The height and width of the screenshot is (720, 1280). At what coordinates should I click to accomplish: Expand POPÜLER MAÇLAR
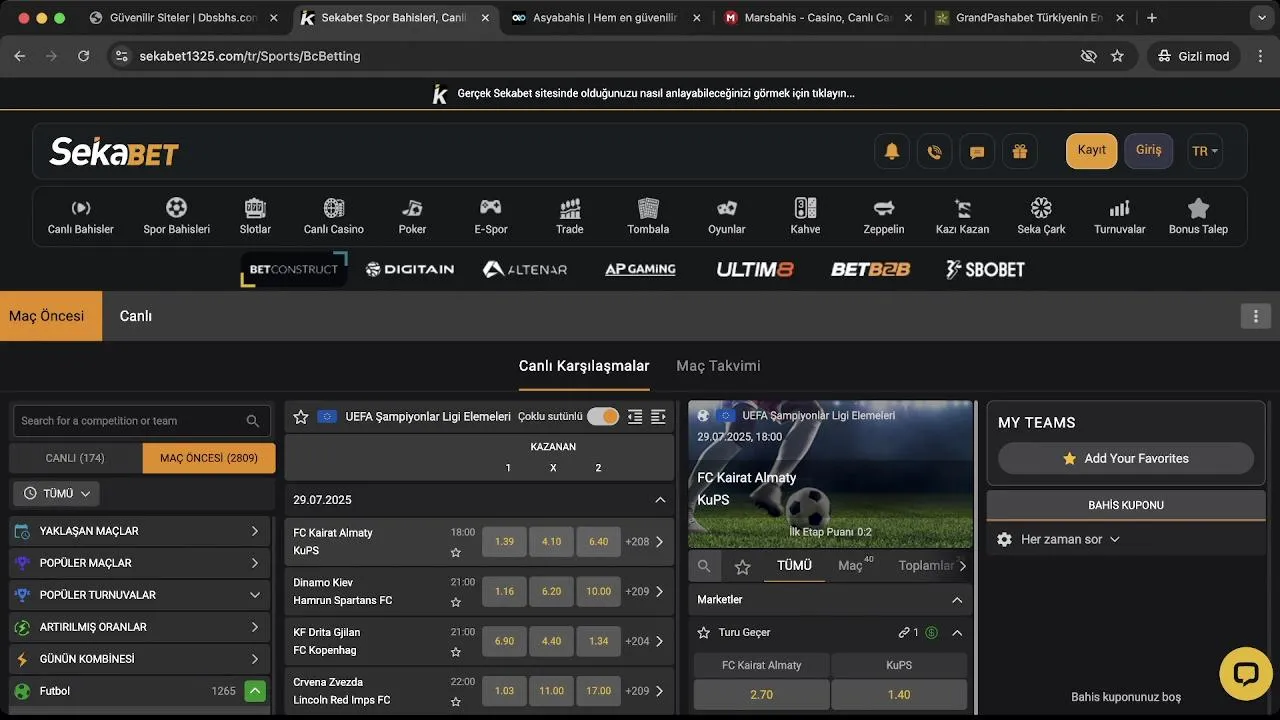140,563
